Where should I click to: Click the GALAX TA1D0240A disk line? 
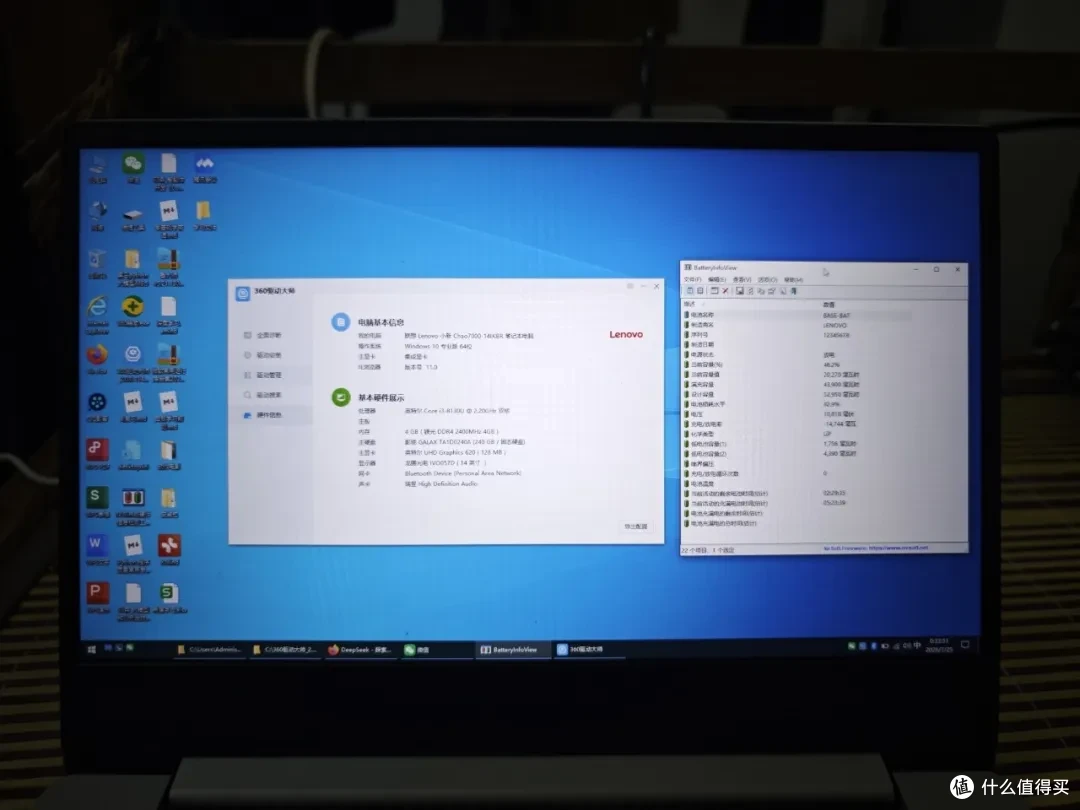[465, 442]
